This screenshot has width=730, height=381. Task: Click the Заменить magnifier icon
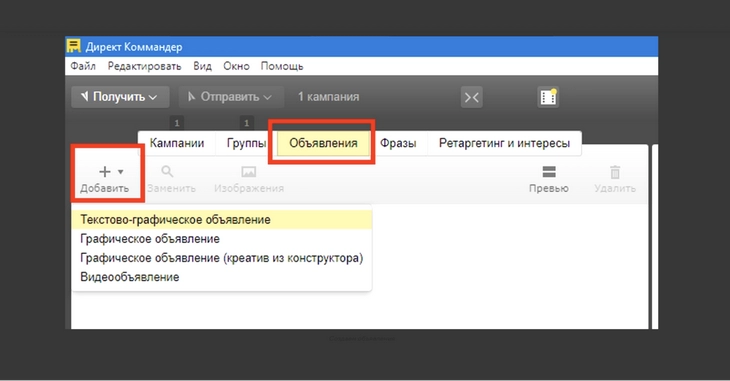[167, 172]
